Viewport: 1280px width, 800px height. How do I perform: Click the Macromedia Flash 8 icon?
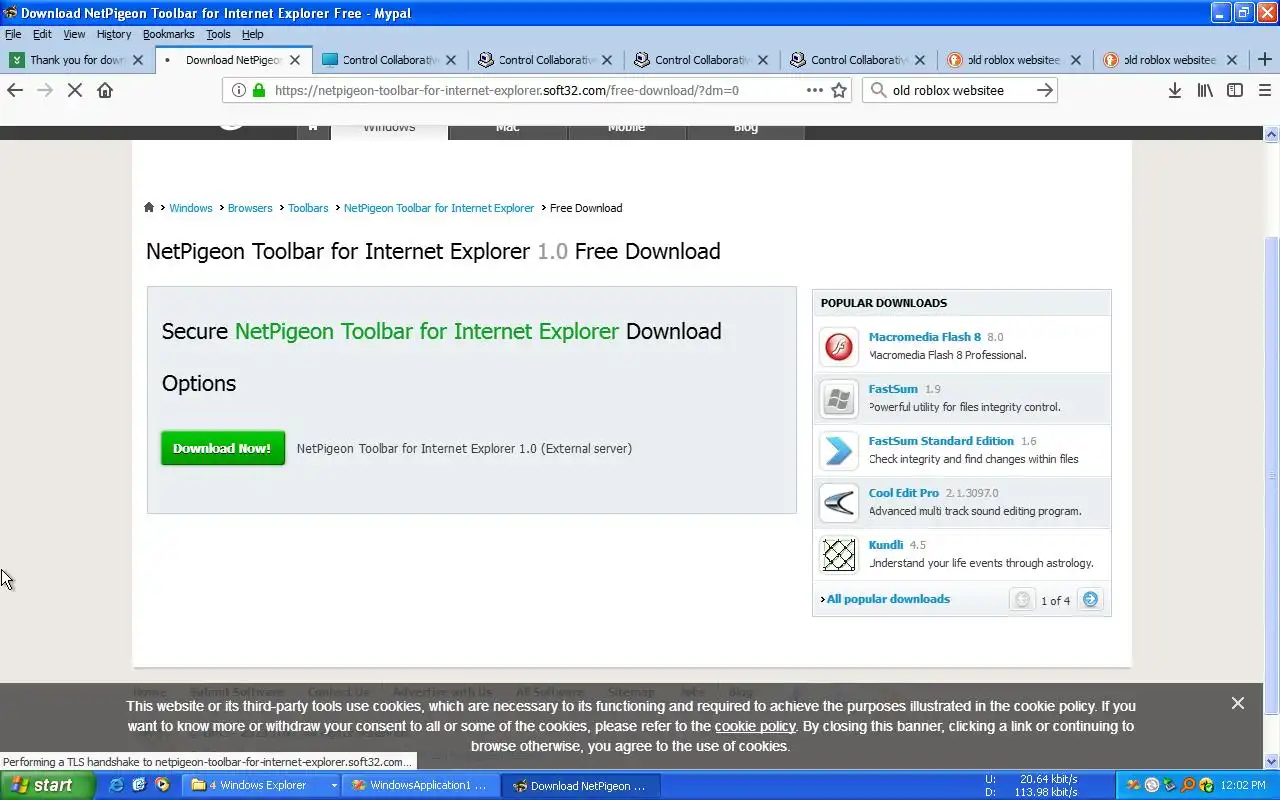(838, 347)
